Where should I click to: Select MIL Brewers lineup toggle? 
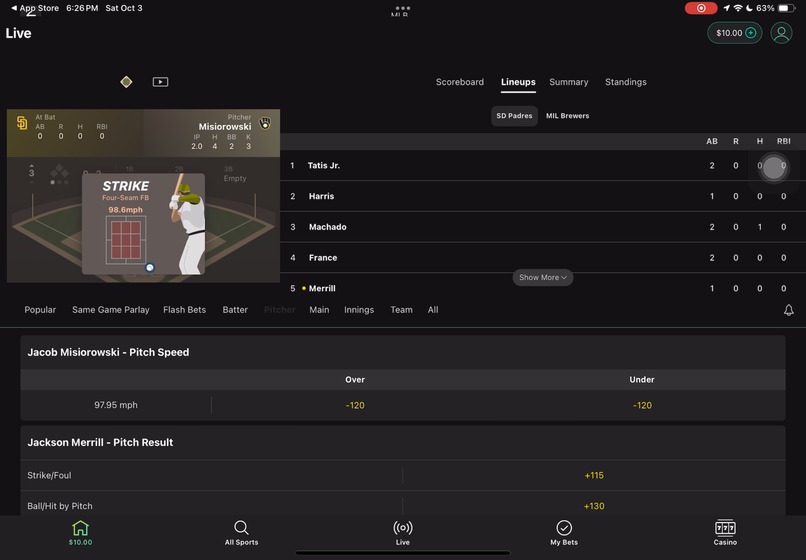(x=567, y=116)
